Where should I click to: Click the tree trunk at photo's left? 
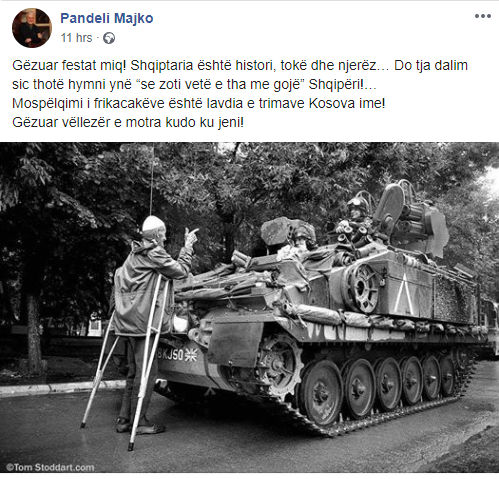[x=34, y=333]
